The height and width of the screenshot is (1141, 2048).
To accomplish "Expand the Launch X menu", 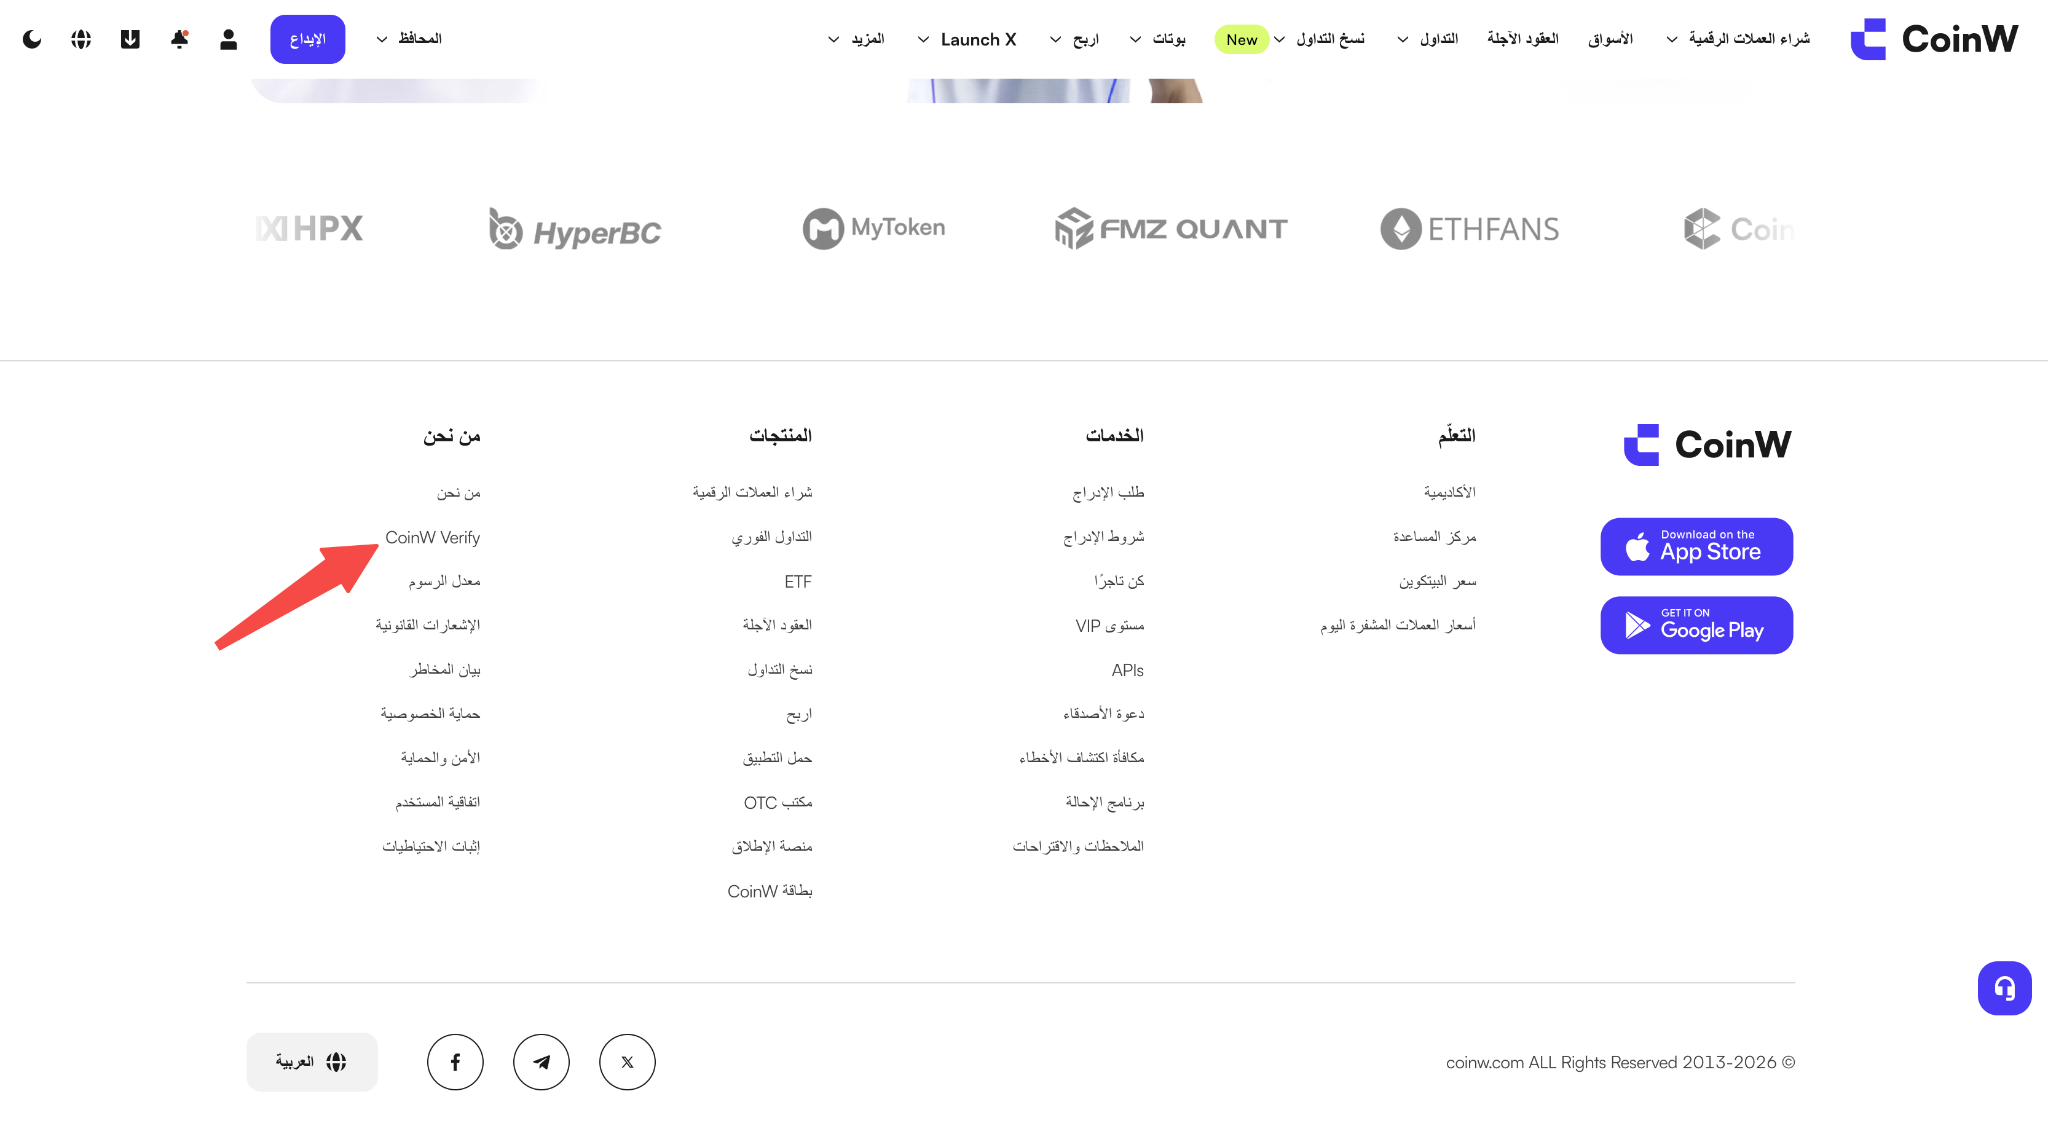I will 966,39.
